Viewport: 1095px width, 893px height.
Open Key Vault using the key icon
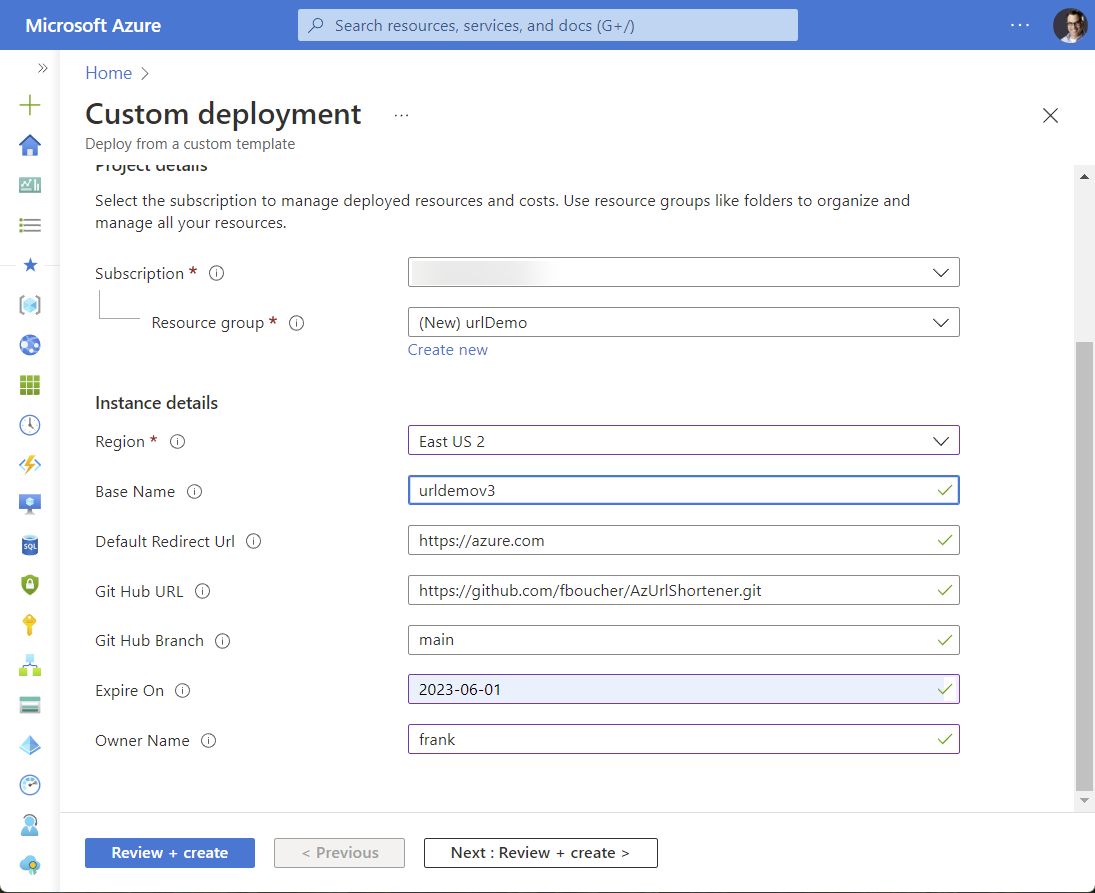tap(29, 624)
